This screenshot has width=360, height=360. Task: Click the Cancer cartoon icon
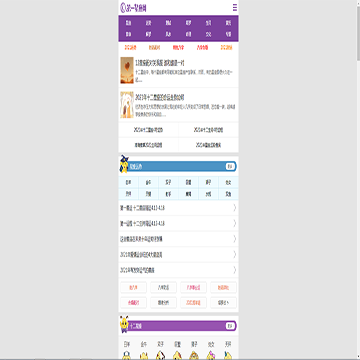(x=177, y=356)
